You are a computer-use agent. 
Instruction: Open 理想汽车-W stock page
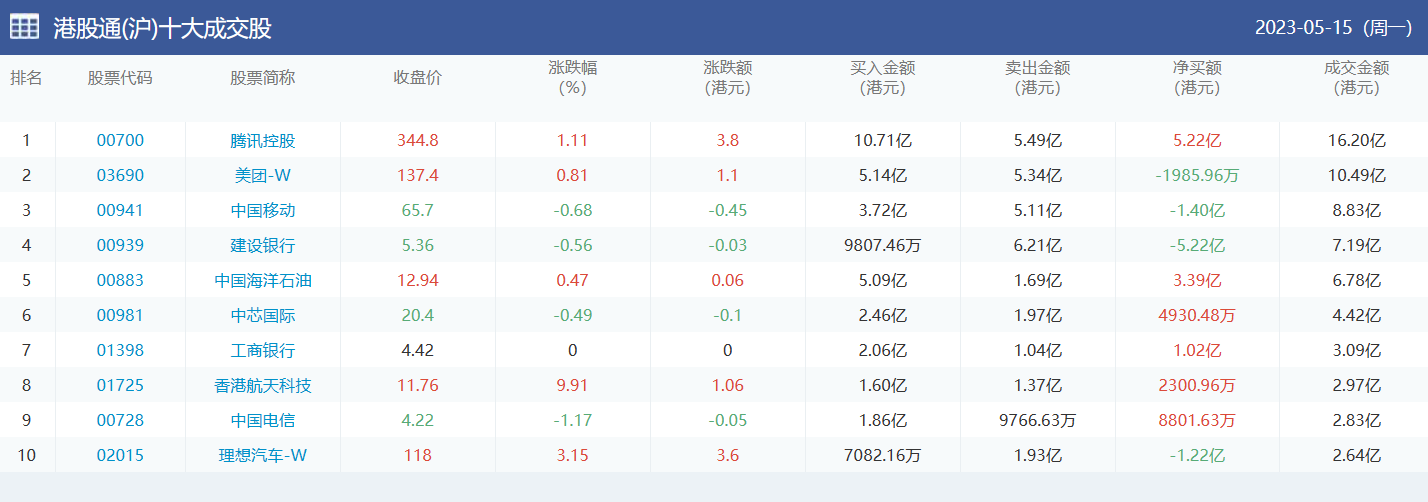tap(263, 456)
